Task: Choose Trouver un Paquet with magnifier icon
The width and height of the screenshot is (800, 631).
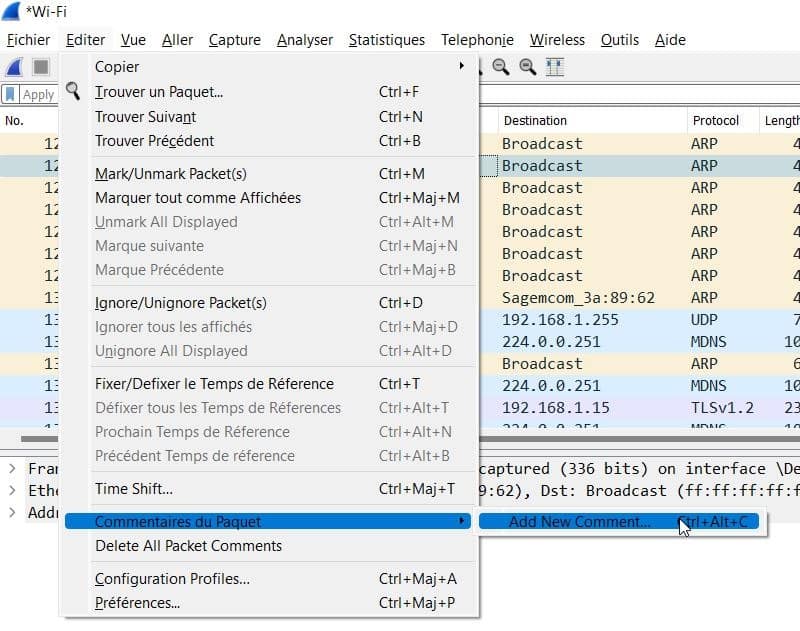Action: pyautogui.click(x=158, y=92)
